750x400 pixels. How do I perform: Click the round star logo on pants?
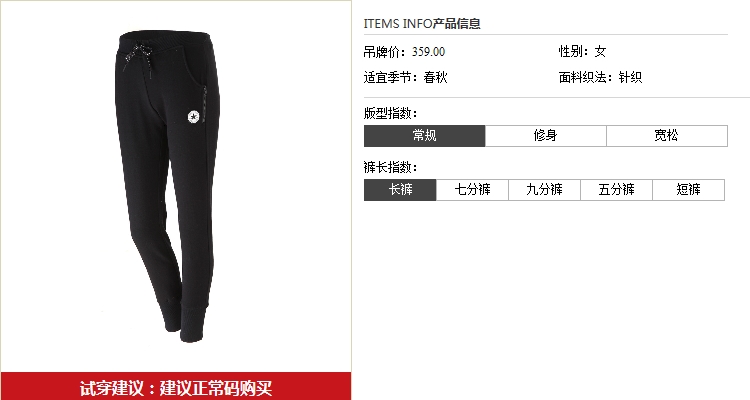(193, 117)
